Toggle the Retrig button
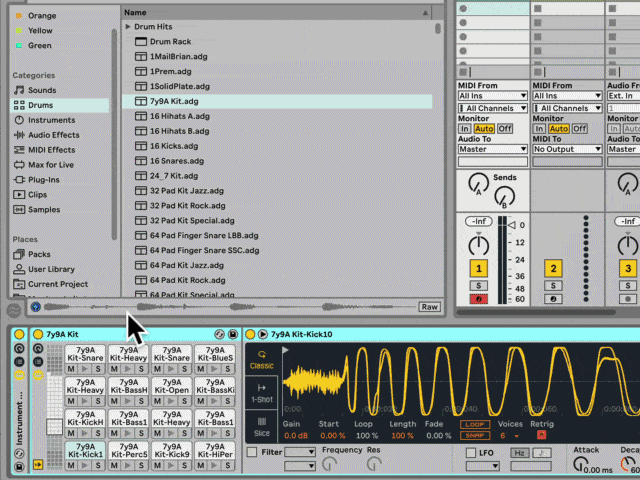Screen dimensions: 640x480 [x=541, y=435]
